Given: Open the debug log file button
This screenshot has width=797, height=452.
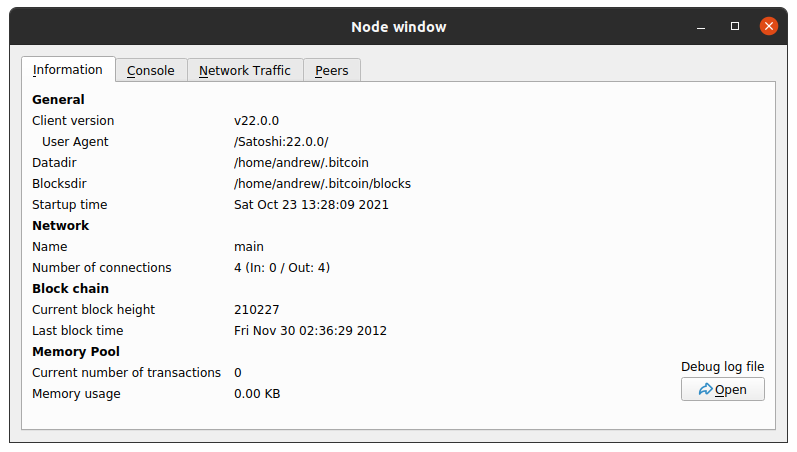Looking at the screenshot, I should [x=722, y=389].
